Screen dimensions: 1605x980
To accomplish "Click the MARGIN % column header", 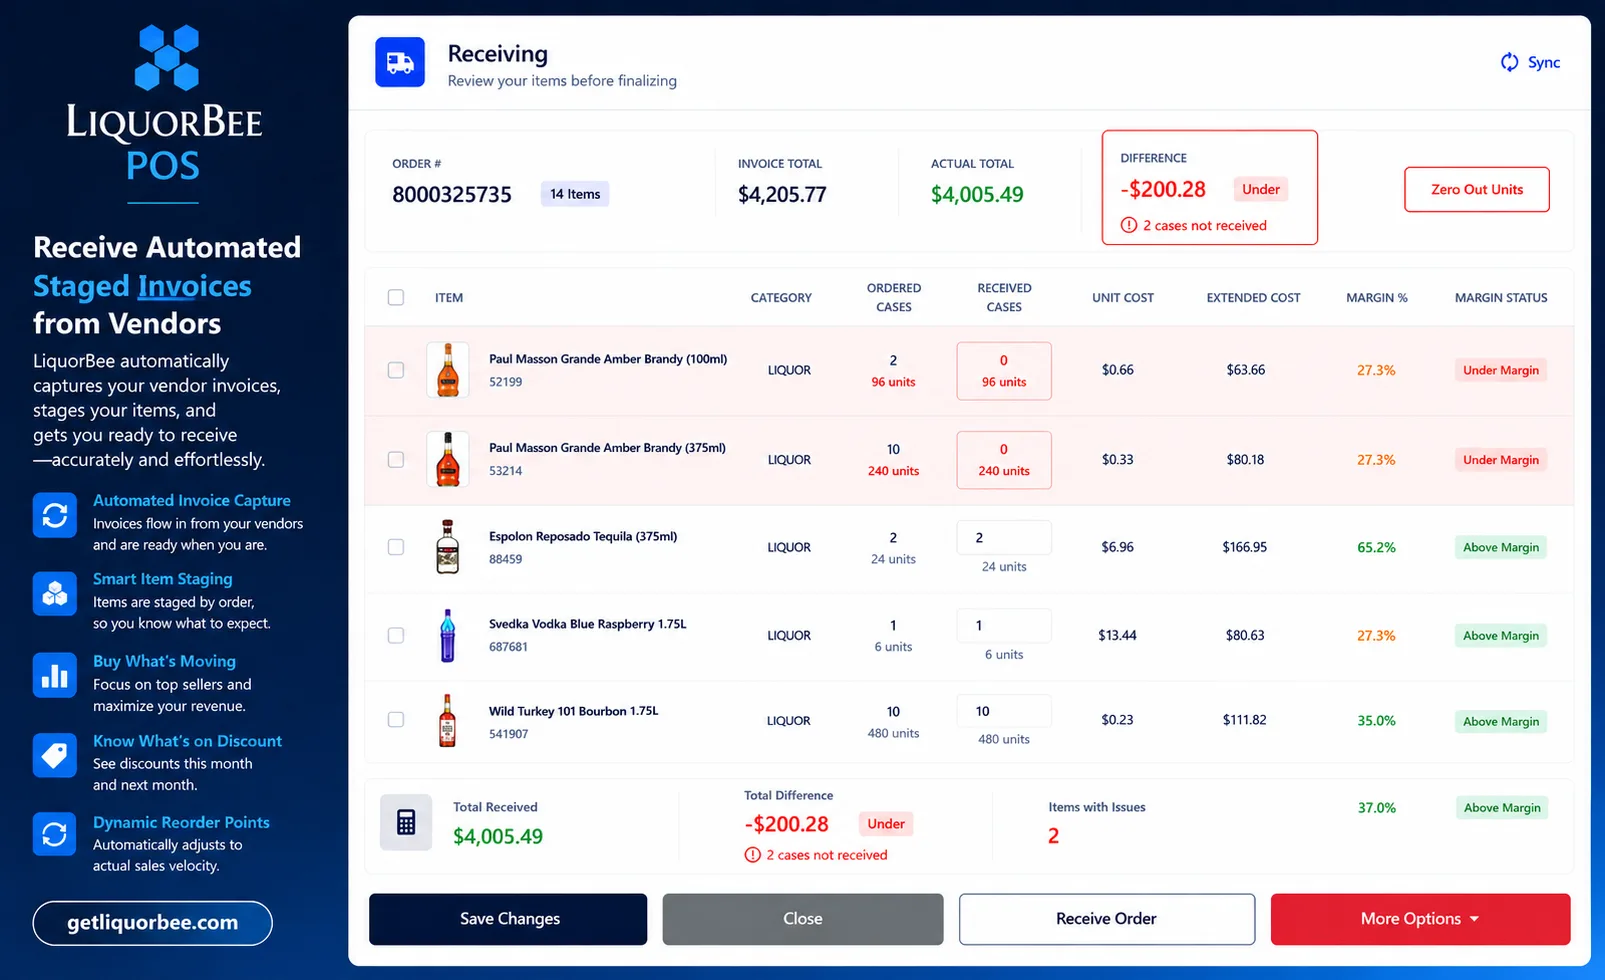I will [1377, 298].
